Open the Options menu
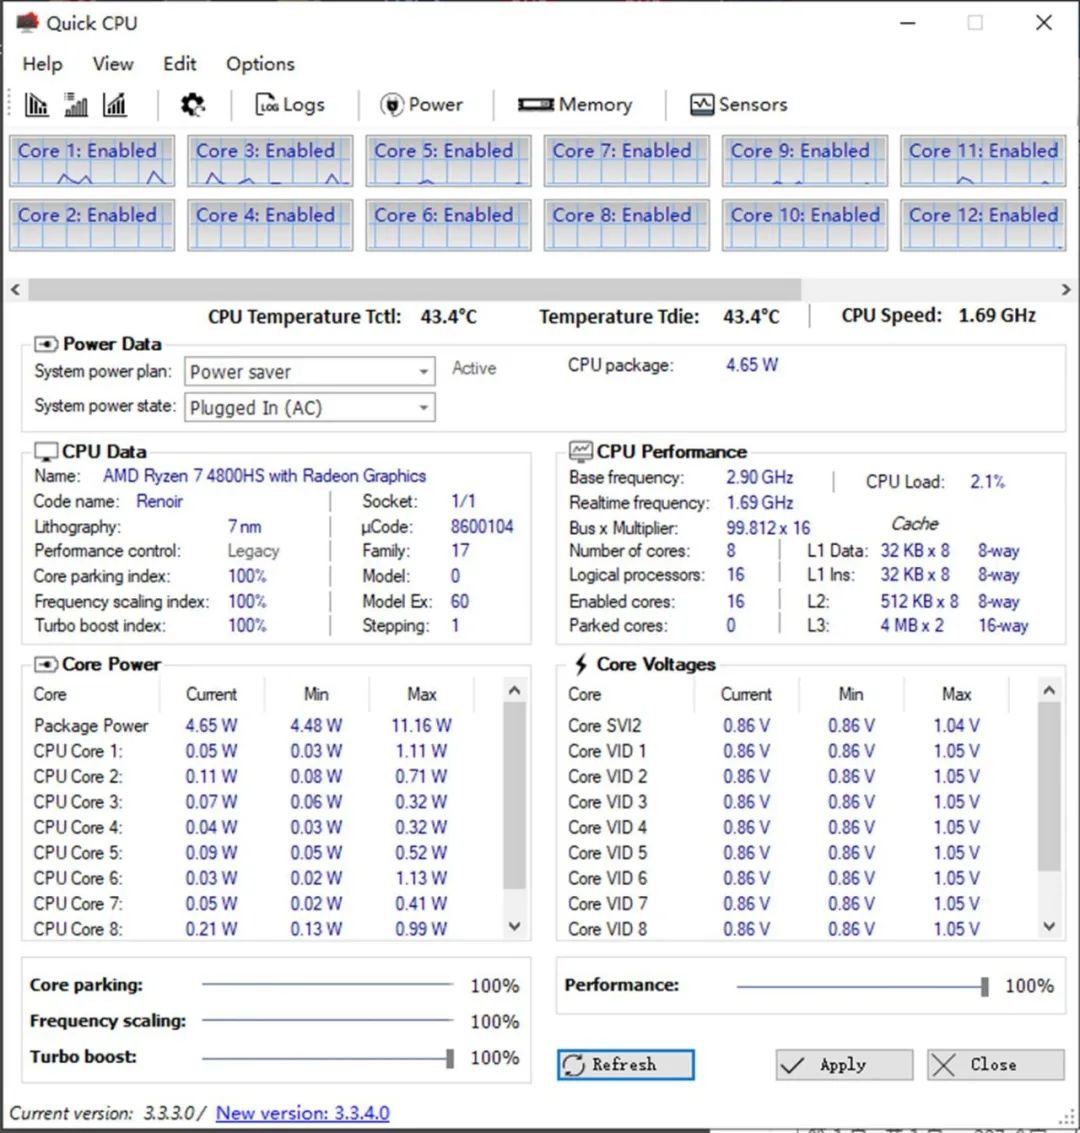1080x1133 pixels. click(x=261, y=64)
